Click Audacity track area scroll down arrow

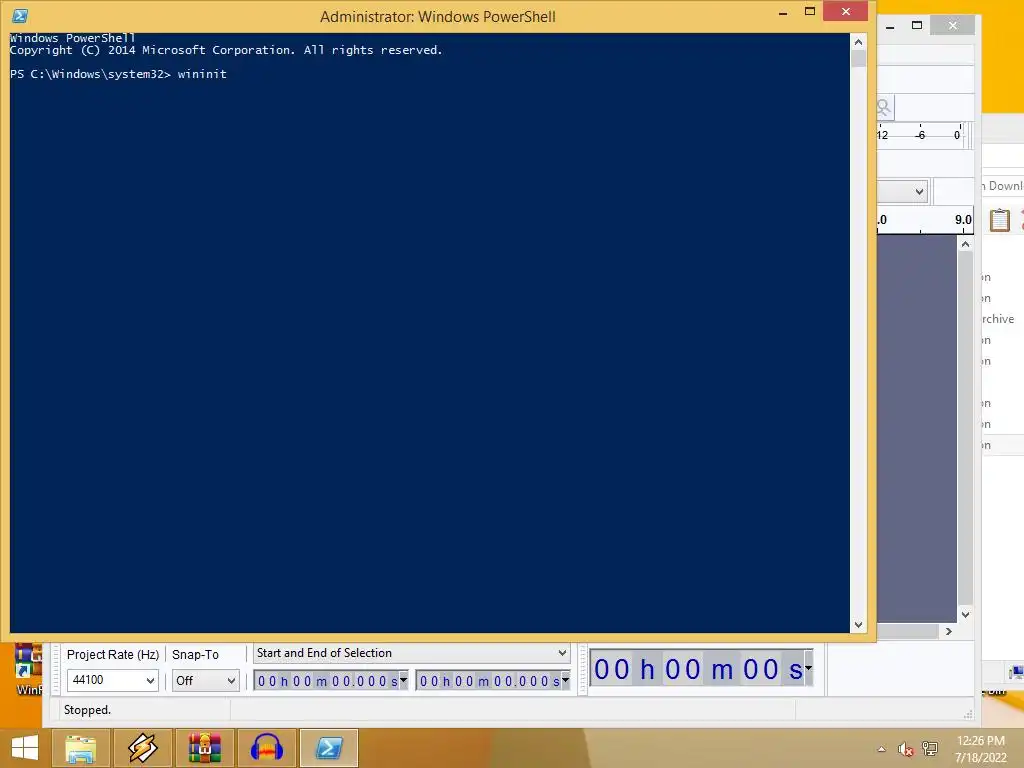[965, 615]
